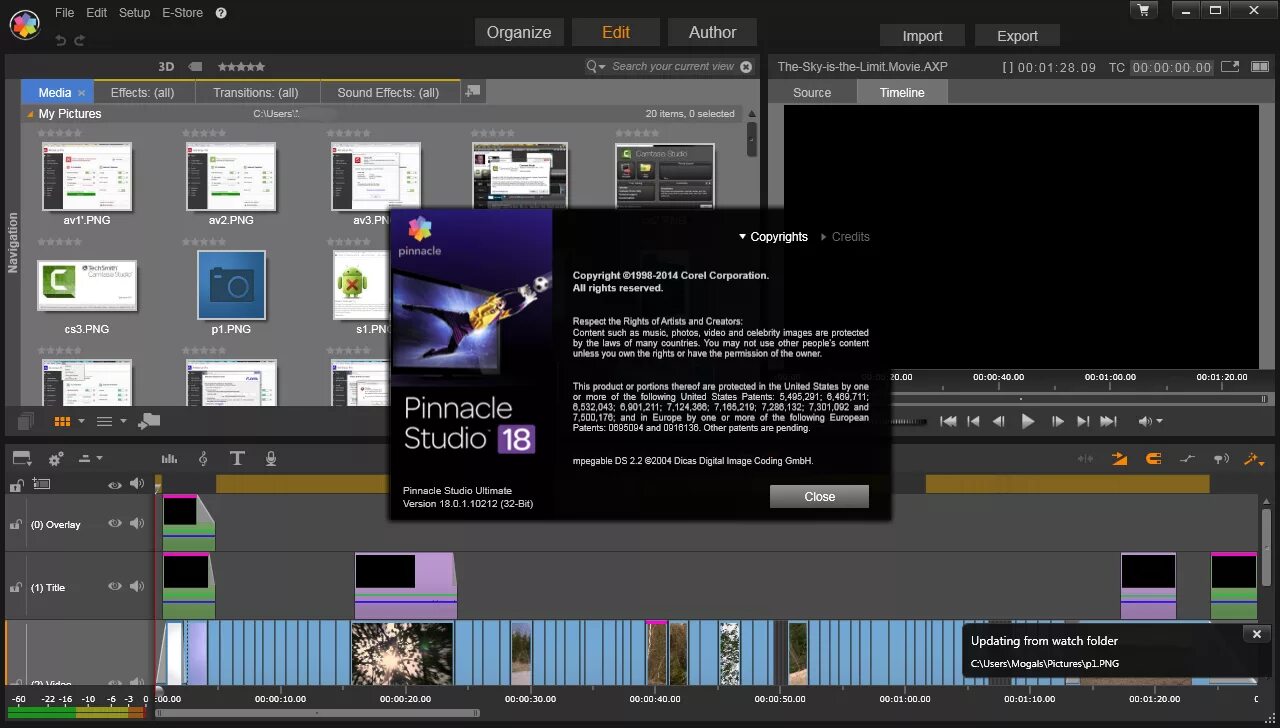Mute the (0) Overlay track audio
This screenshot has height=728, width=1280.
pyautogui.click(x=137, y=523)
